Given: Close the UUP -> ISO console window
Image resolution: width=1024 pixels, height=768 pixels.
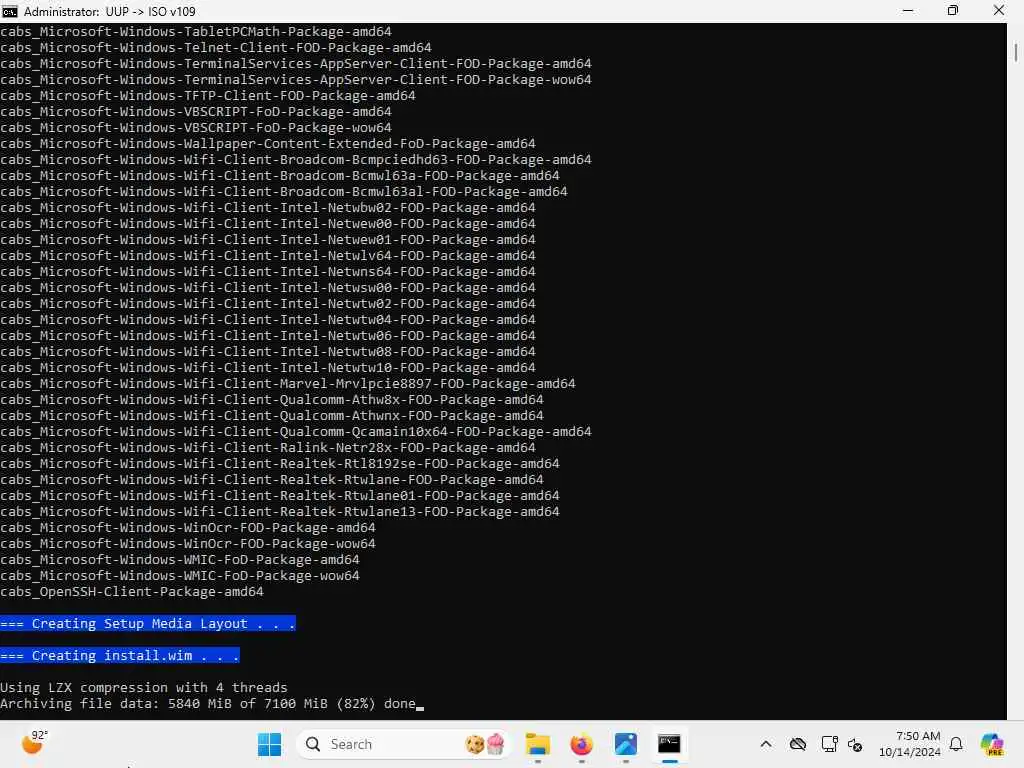Looking at the screenshot, I should tap(999, 11).
